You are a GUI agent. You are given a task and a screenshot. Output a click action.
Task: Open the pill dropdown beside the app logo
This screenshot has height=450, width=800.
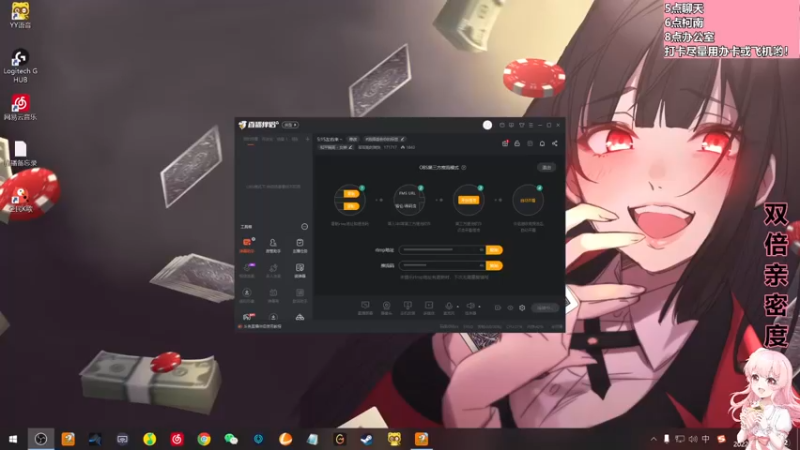(x=290, y=125)
